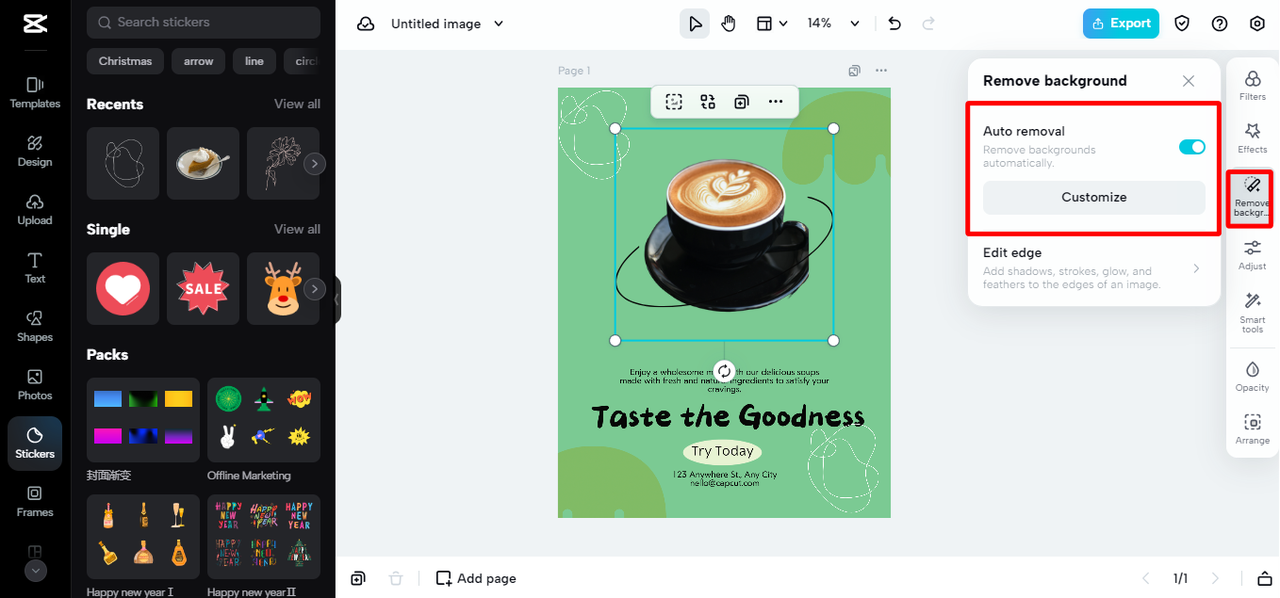Select the pointer Select tool
Viewport: 1280px width, 598px height.
(x=695, y=24)
